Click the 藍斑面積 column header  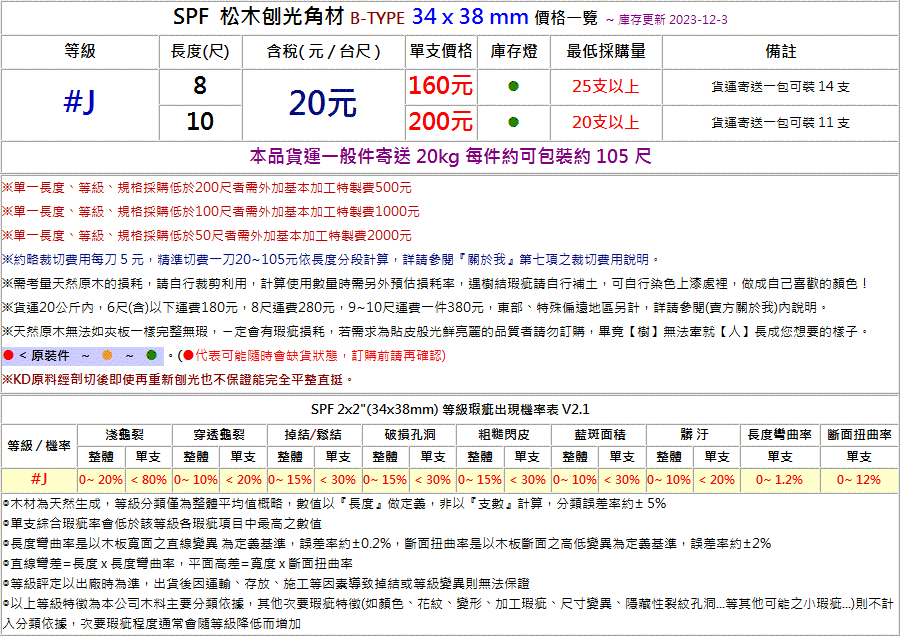click(599, 435)
